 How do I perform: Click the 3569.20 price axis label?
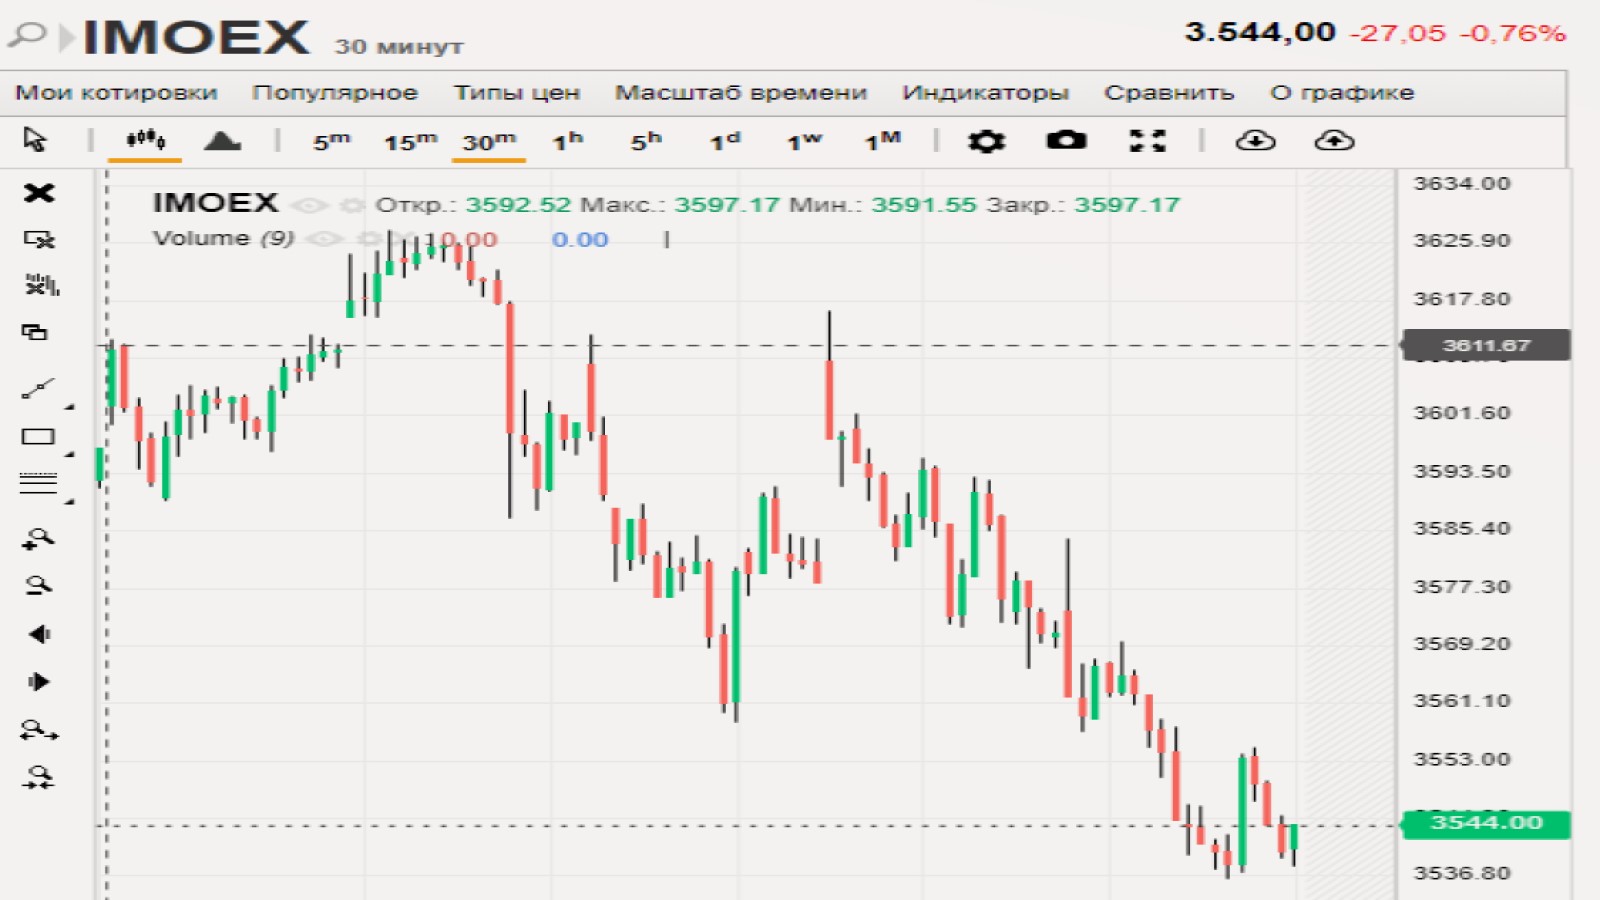[x=1461, y=644]
